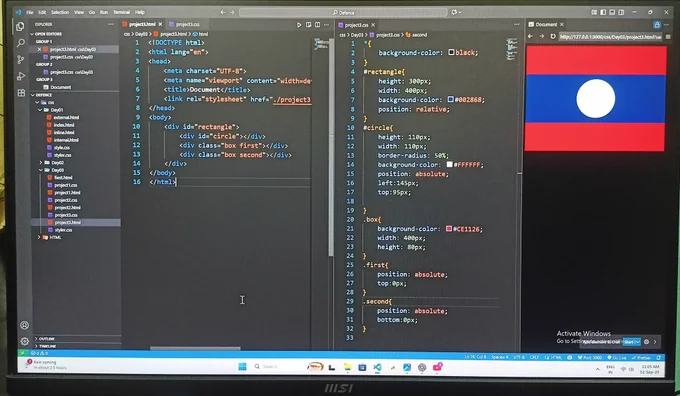Open the File menu

click(x=29, y=12)
